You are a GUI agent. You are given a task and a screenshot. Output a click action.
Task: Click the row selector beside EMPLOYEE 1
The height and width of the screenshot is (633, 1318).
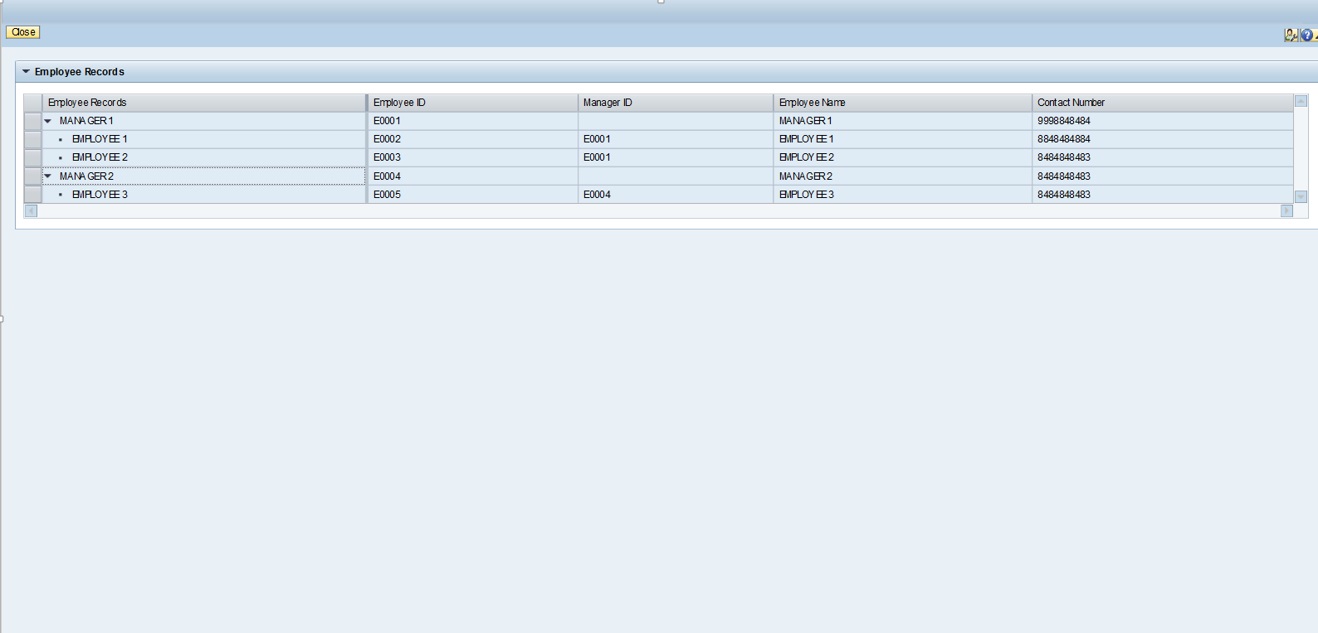click(x=32, y=138)
